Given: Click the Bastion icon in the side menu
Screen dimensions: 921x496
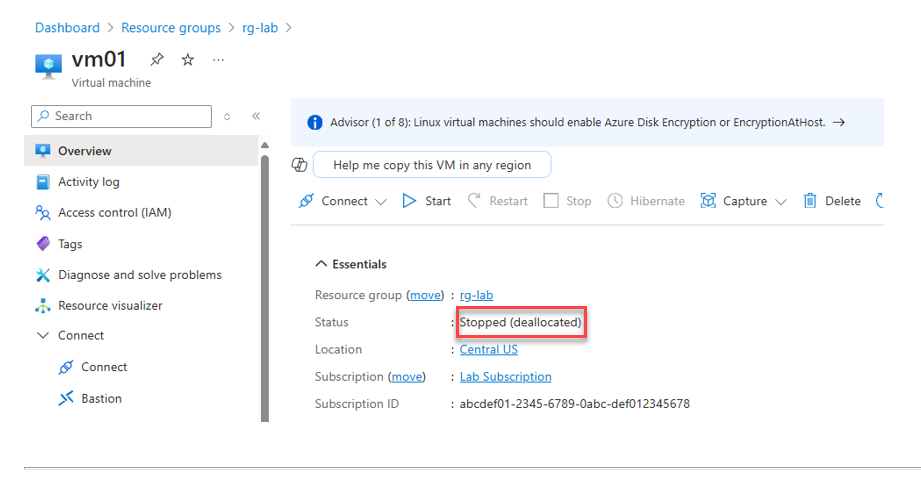Looking at the screenshot, I should coord(66,398).
